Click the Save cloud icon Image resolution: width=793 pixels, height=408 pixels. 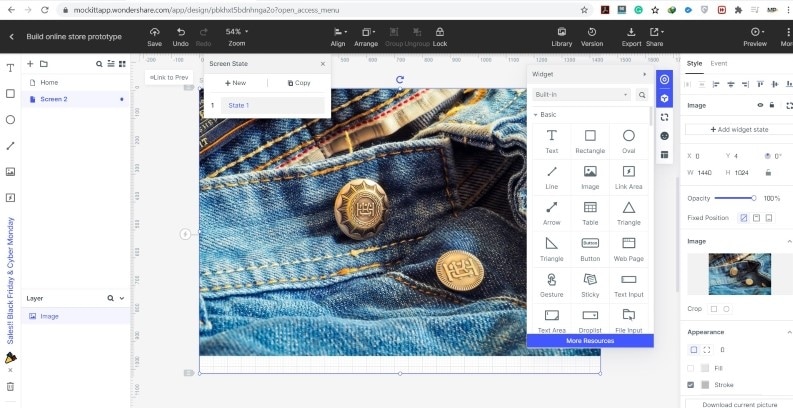click(154, 32)
